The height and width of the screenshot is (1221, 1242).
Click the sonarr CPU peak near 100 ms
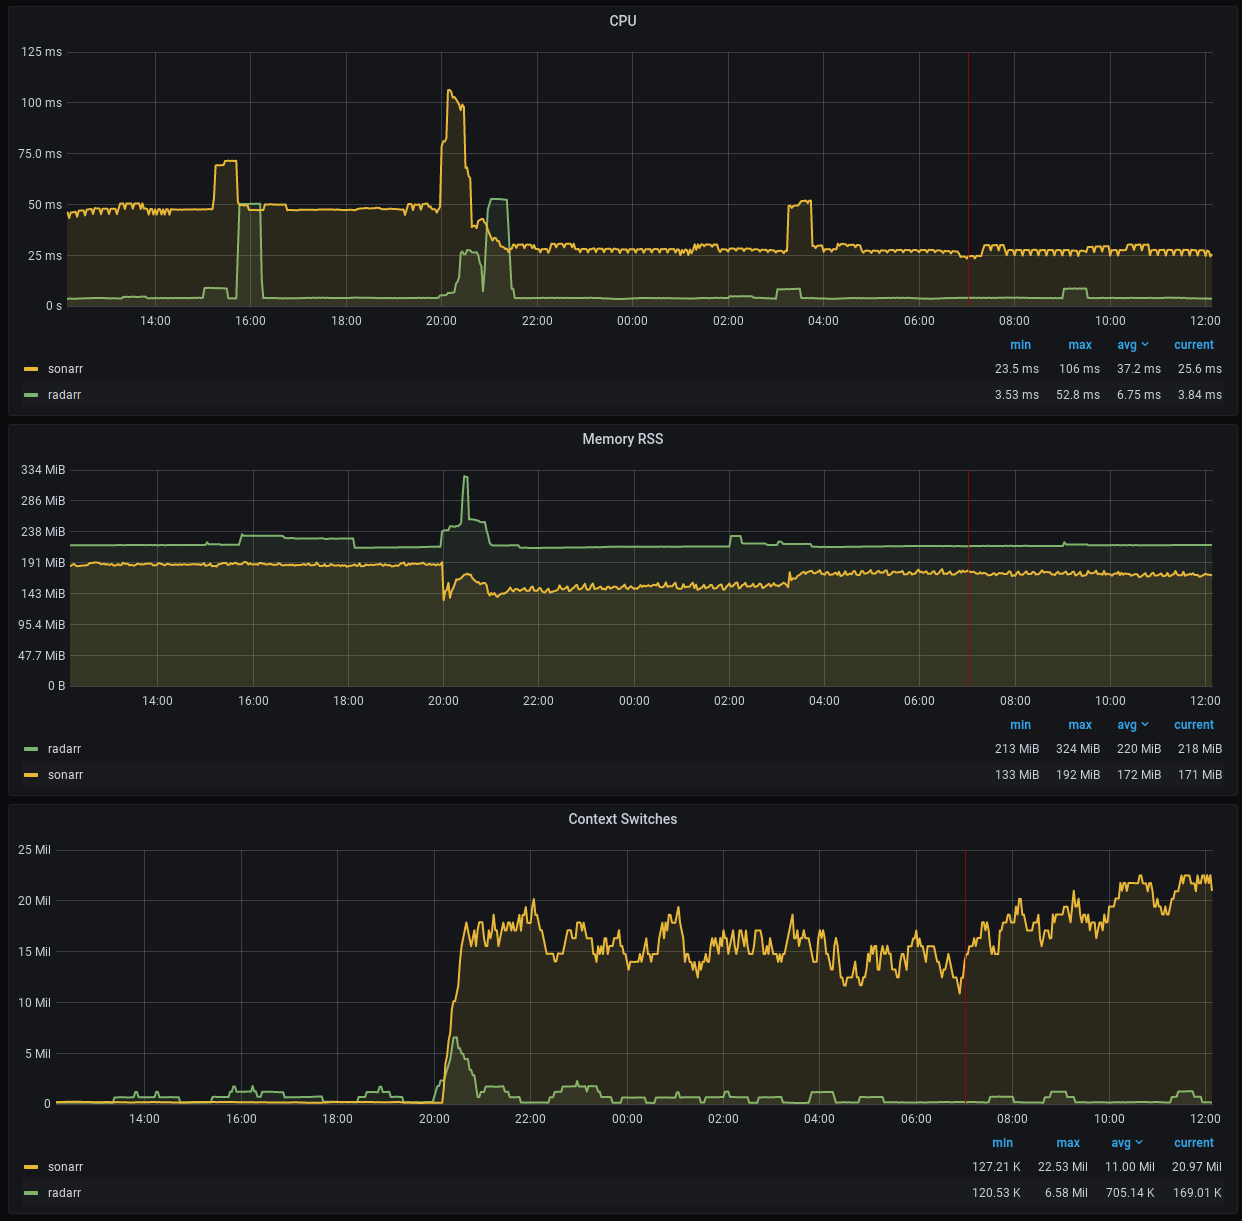coord(449,91)
